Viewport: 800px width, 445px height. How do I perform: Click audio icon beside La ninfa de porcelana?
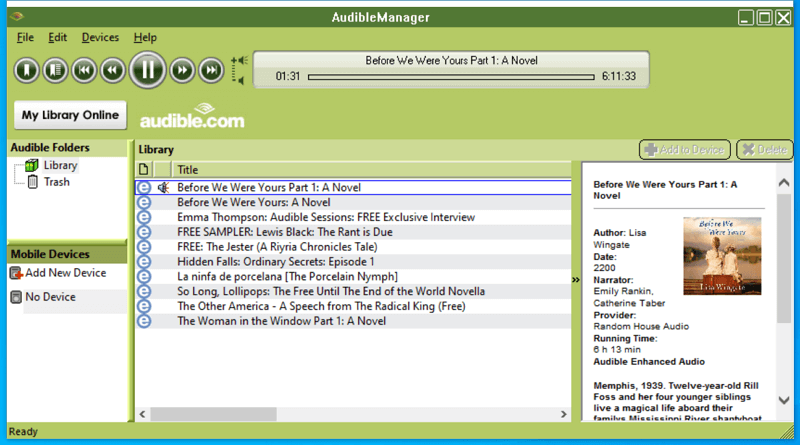pos(144,276)
